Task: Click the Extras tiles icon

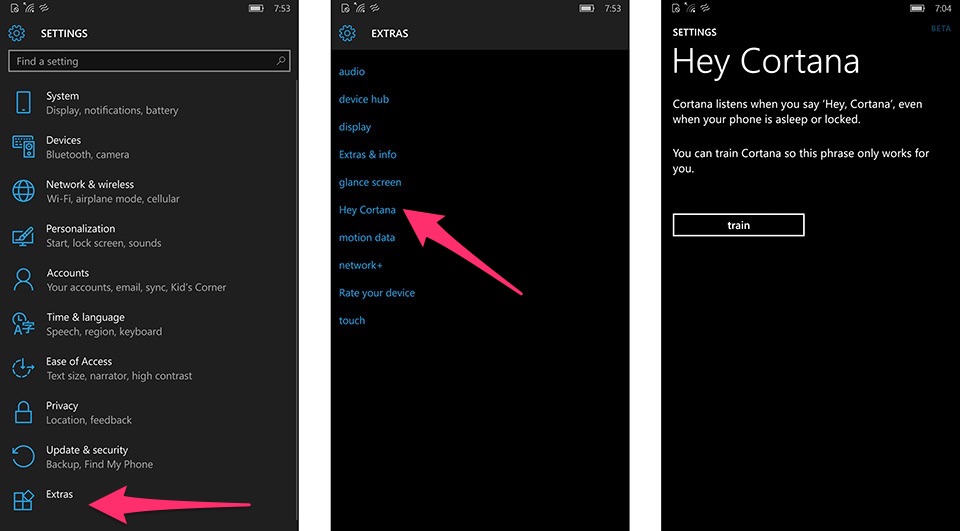Action: (x=23, y=500)
